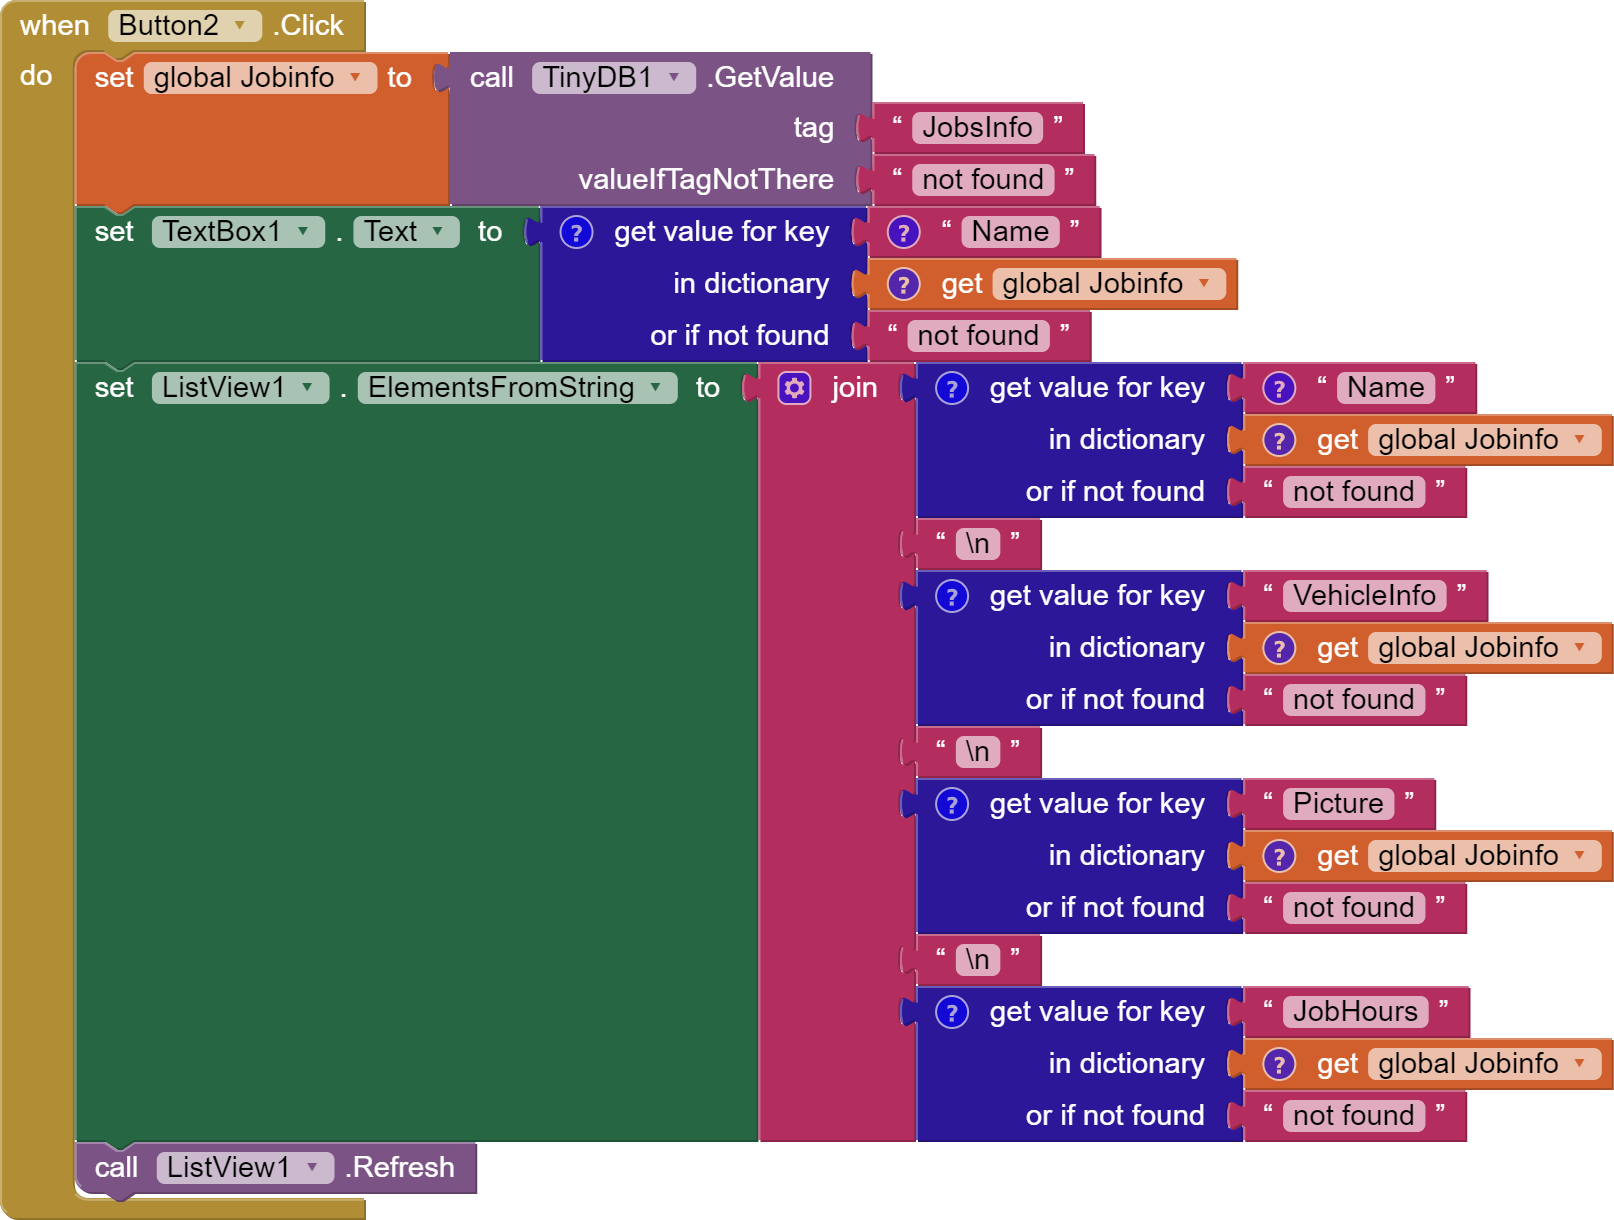
Task: Click the question mark on the JobHours get value block
Action: pyautogui.click(x=950, y=1011)
